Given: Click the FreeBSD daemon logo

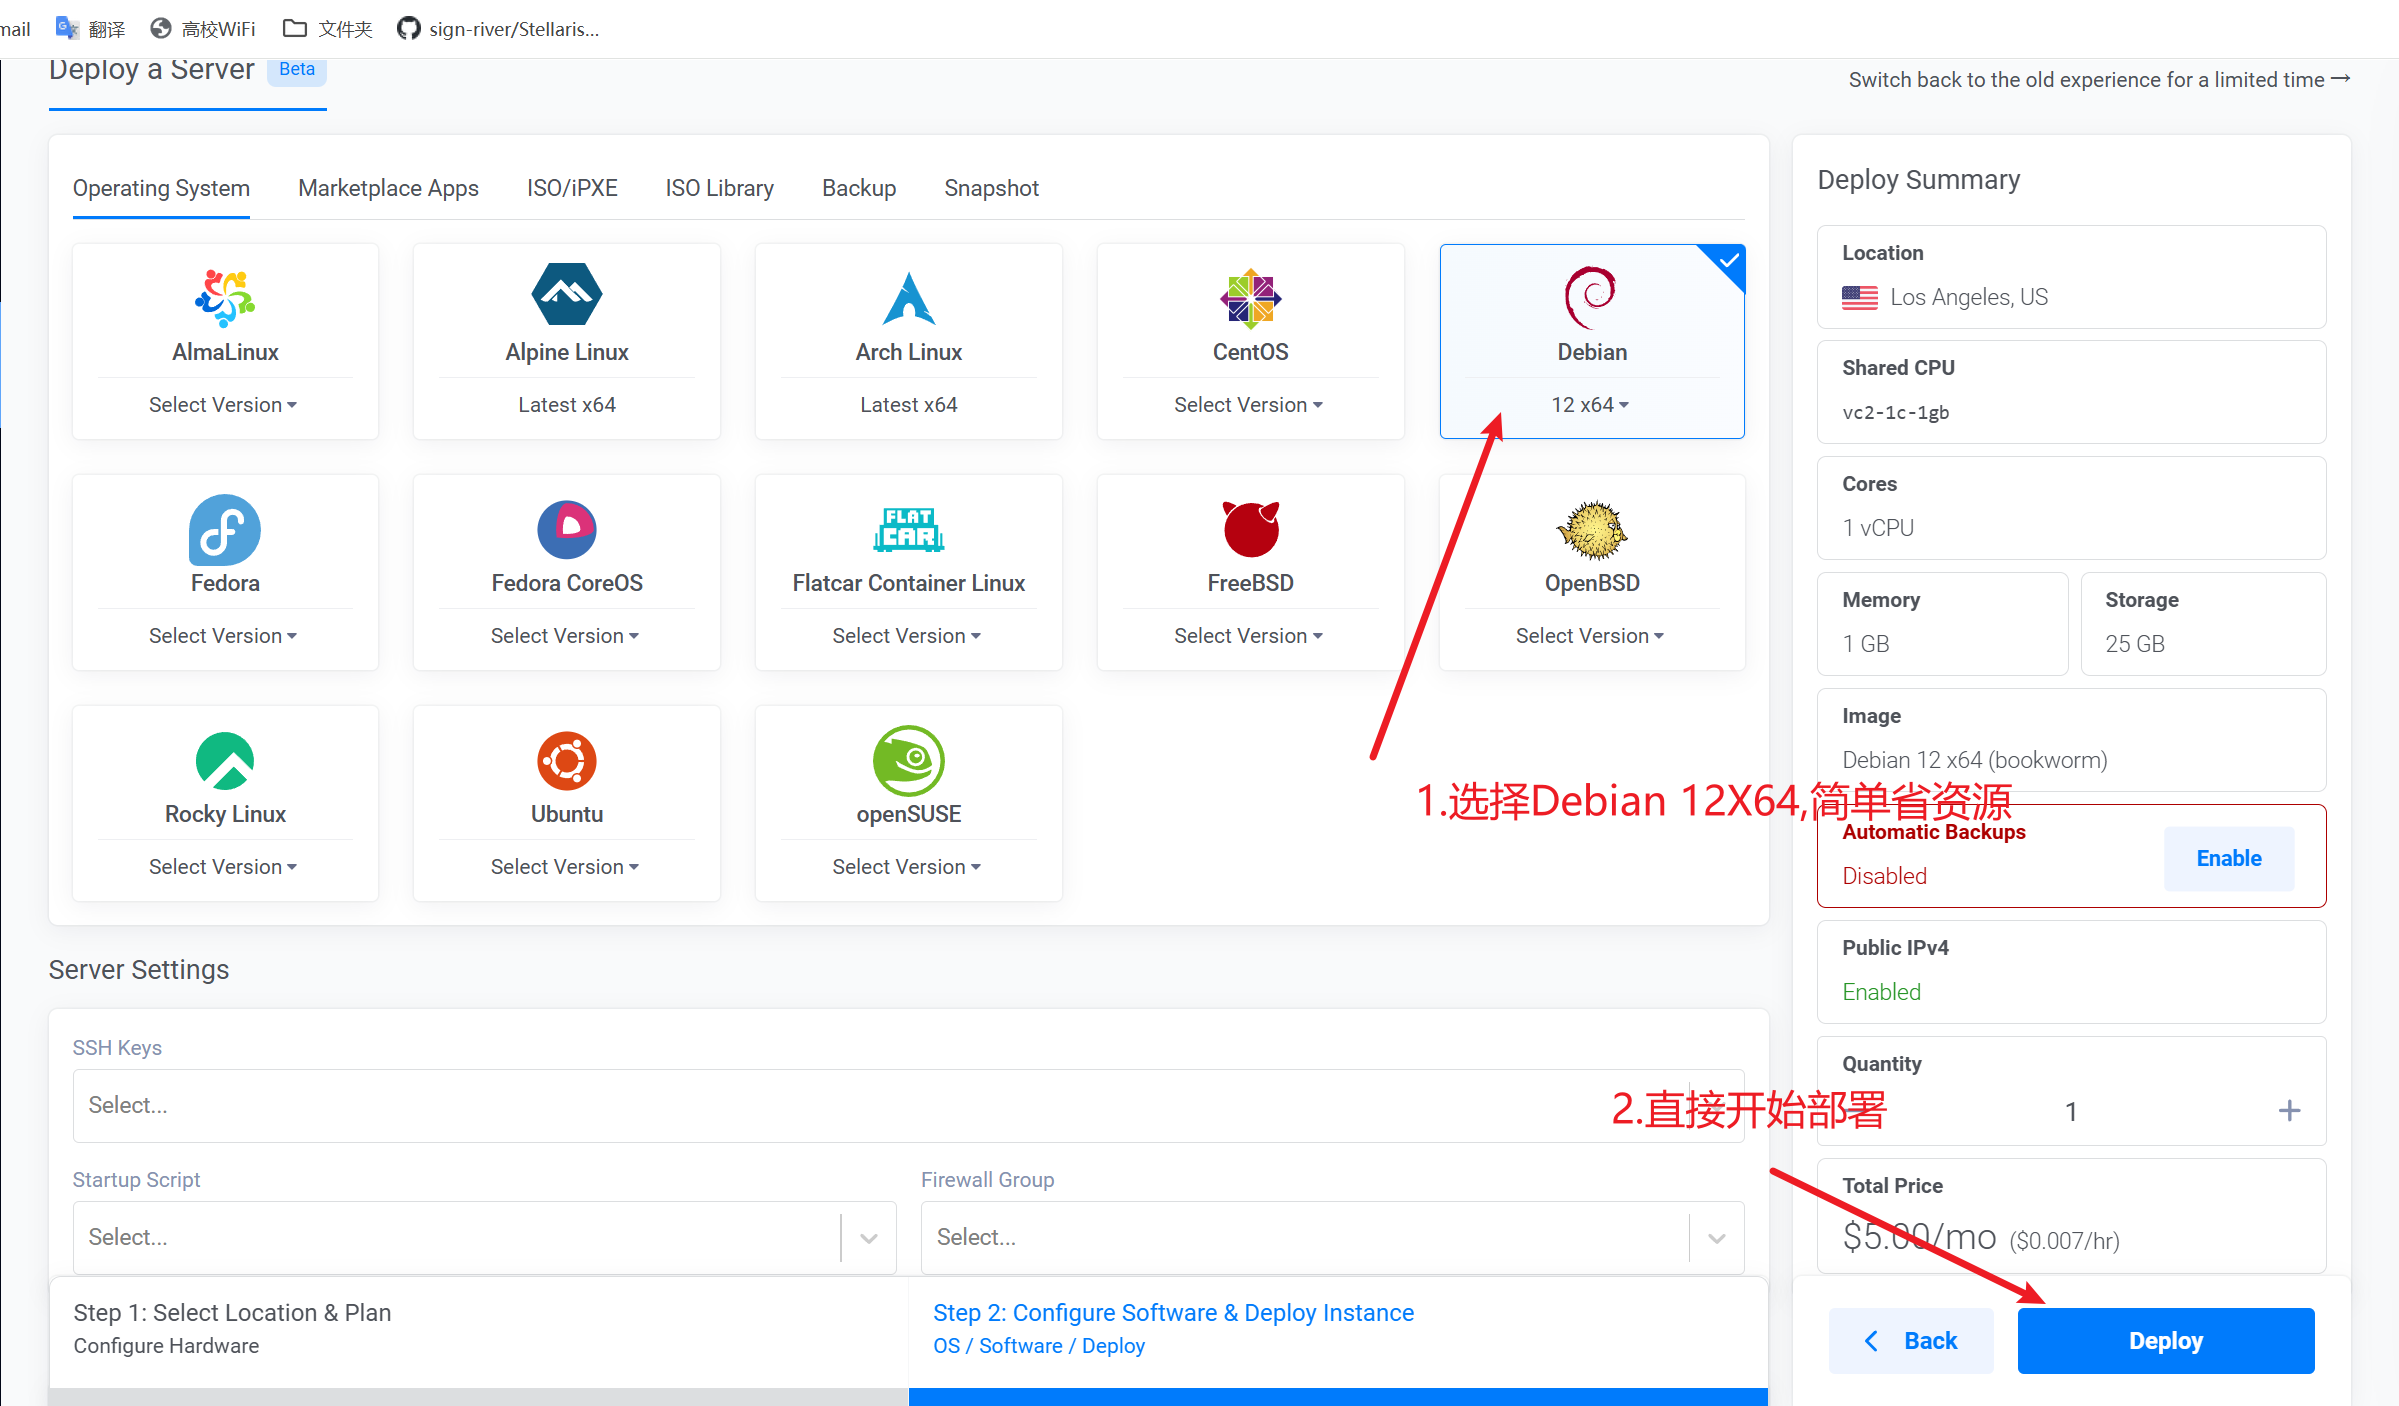Looking at the screenshot, I should (1251, 528).
